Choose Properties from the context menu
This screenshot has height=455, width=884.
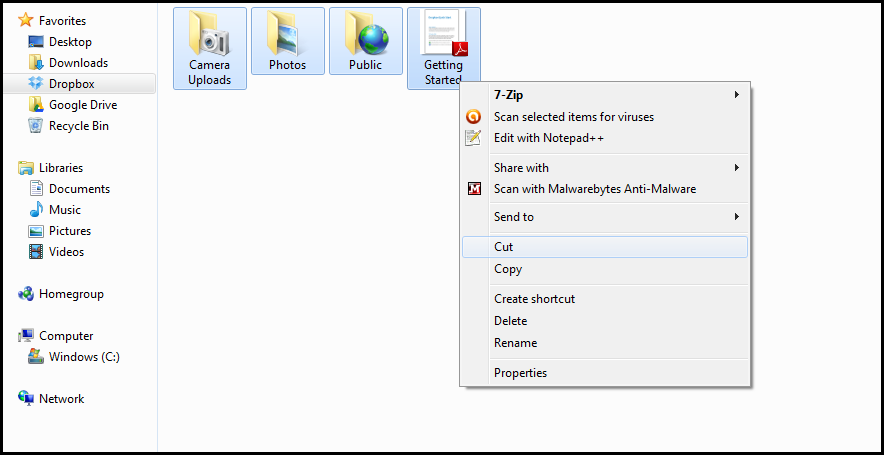coord(604,373)
